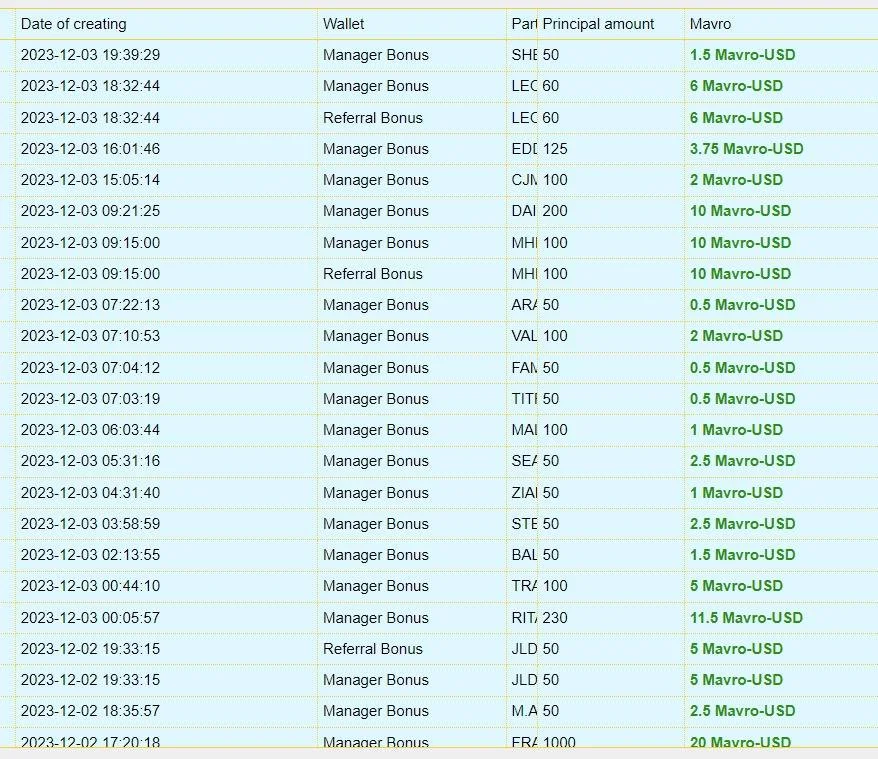This screenshot has height=759, width=878.
Task: Click the 'Date of creating' column header
Action: pos(73,24)
